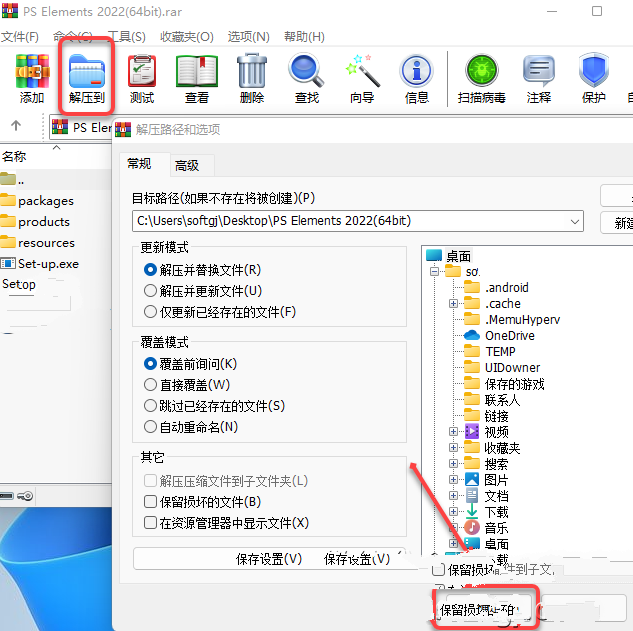
Task: Open the 选项(N) menu
Action: coord(249,37)
